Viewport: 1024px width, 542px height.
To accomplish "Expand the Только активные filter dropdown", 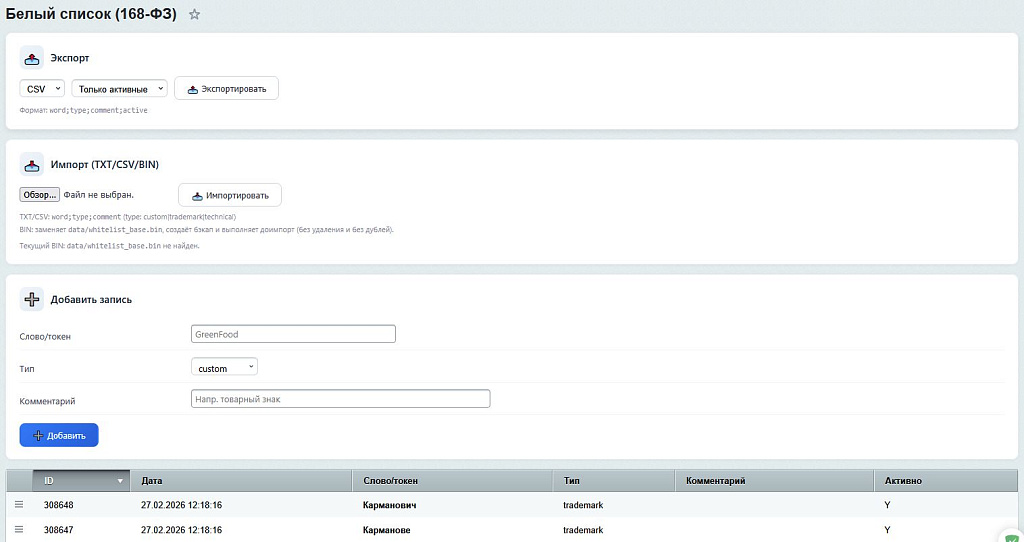I will point(119,89).
